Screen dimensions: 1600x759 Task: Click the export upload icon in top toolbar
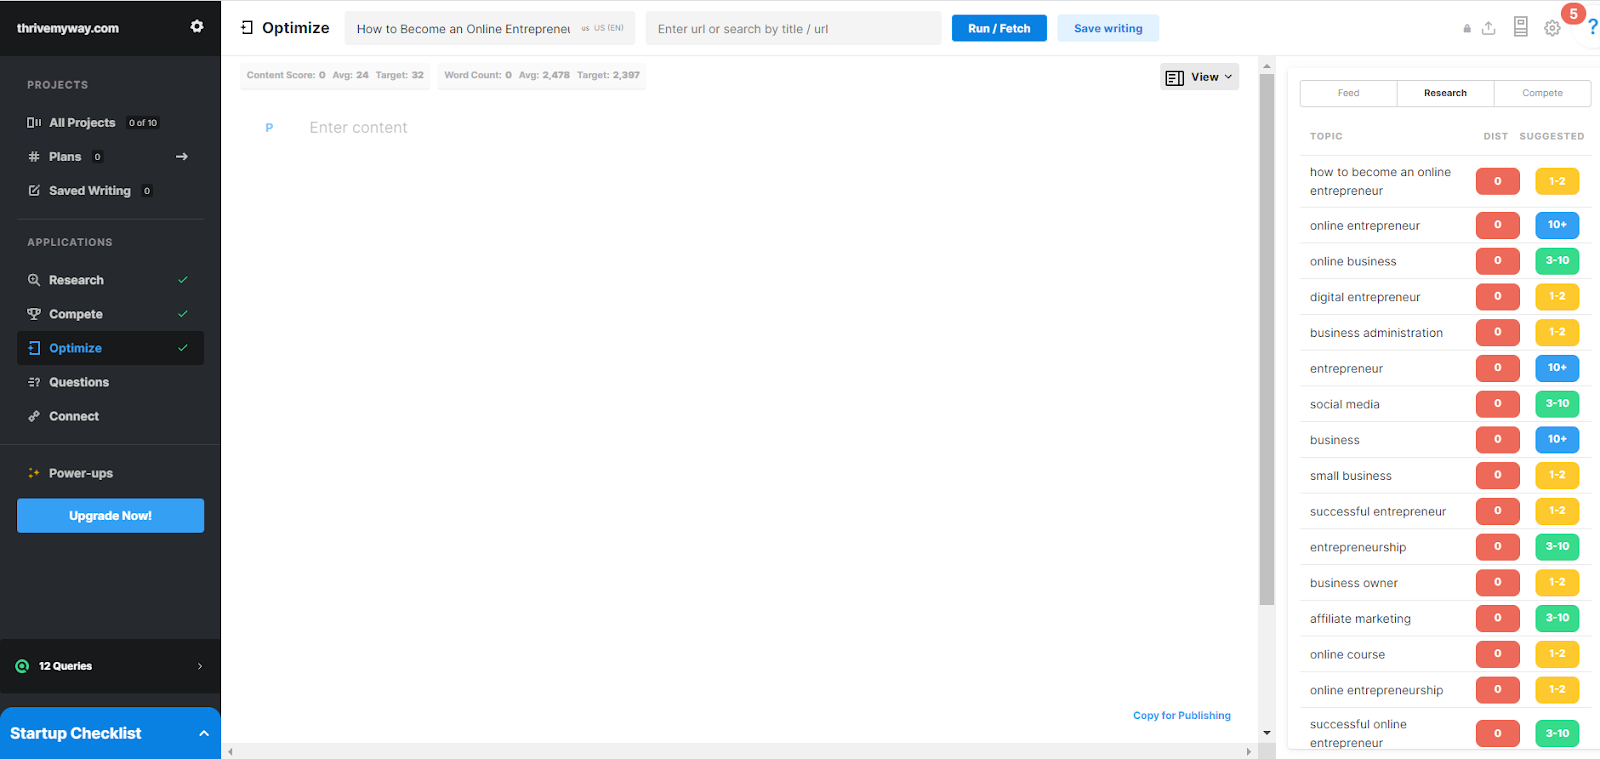click(1488, 28)
